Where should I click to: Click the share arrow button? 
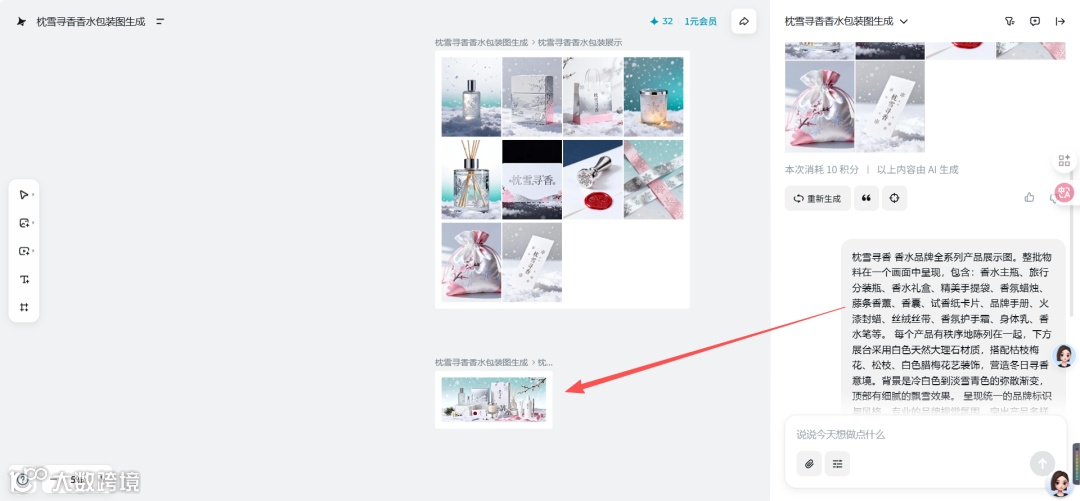[x=744, y=21]
